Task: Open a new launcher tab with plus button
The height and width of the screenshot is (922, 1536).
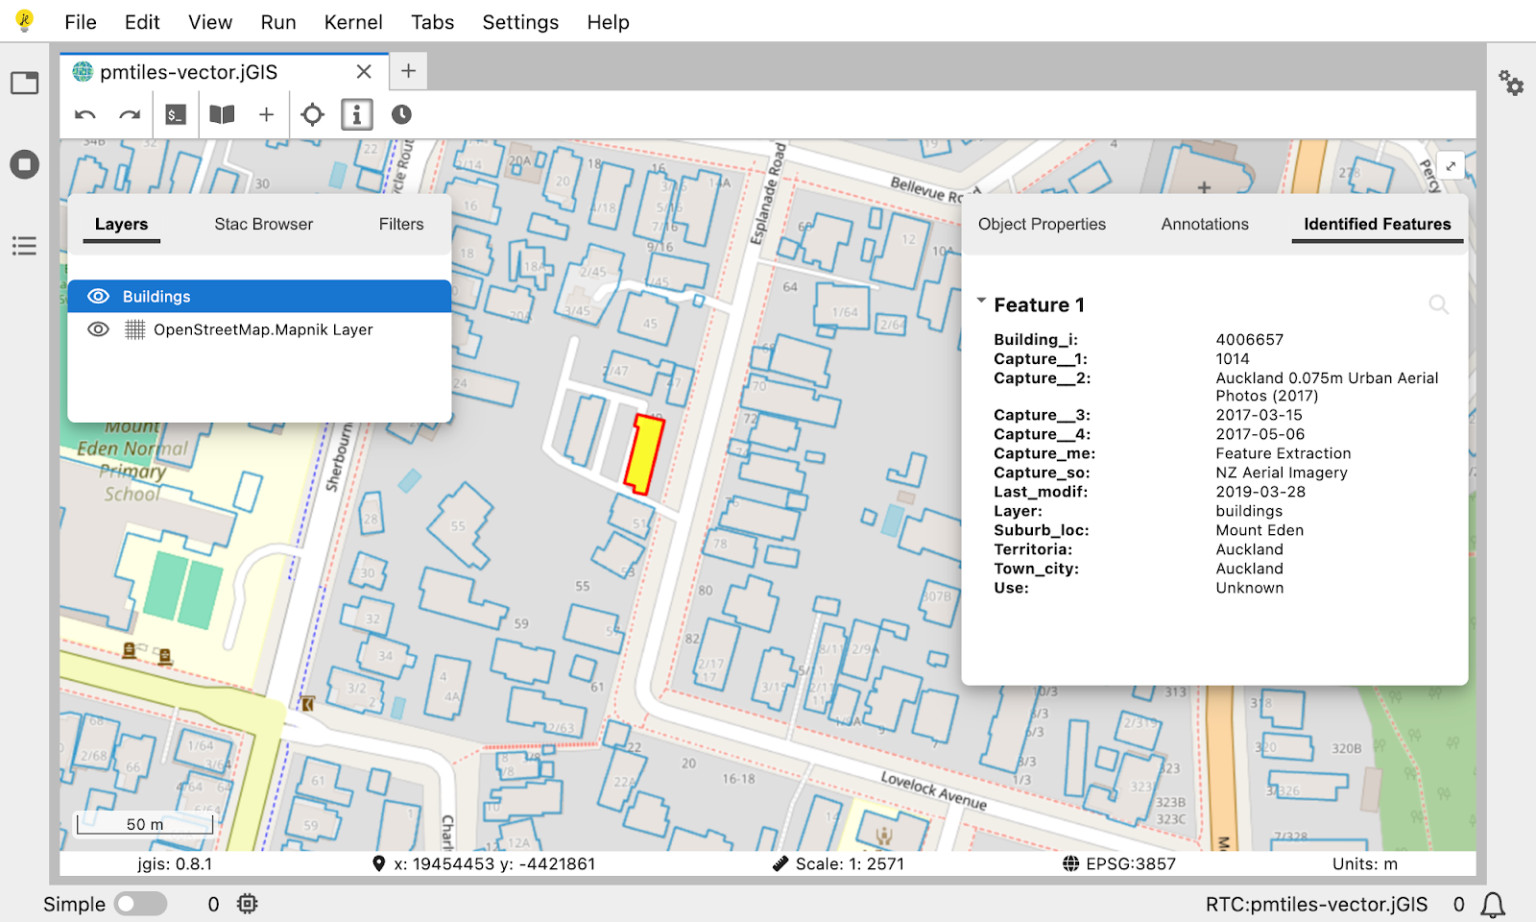Action: tap(408, 71)
